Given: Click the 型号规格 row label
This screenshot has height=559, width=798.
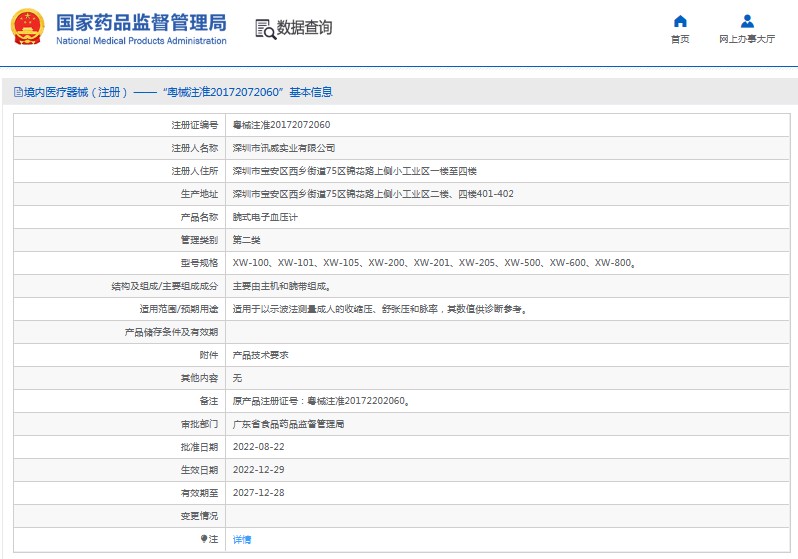Looking at the screenshot, I should point(199,263).
